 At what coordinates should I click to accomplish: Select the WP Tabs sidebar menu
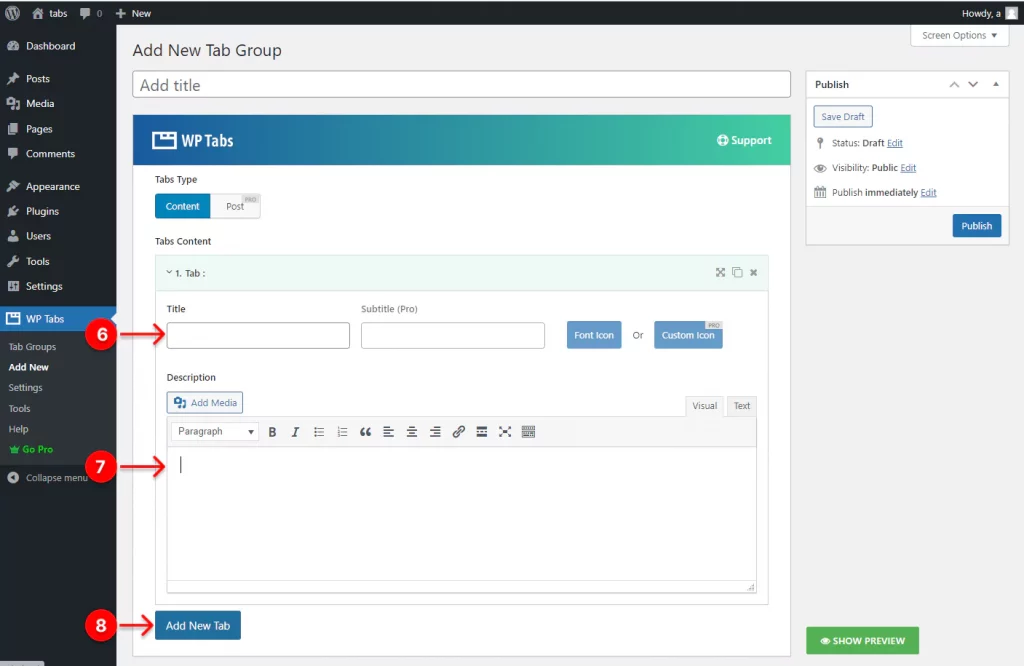point(58,319)
